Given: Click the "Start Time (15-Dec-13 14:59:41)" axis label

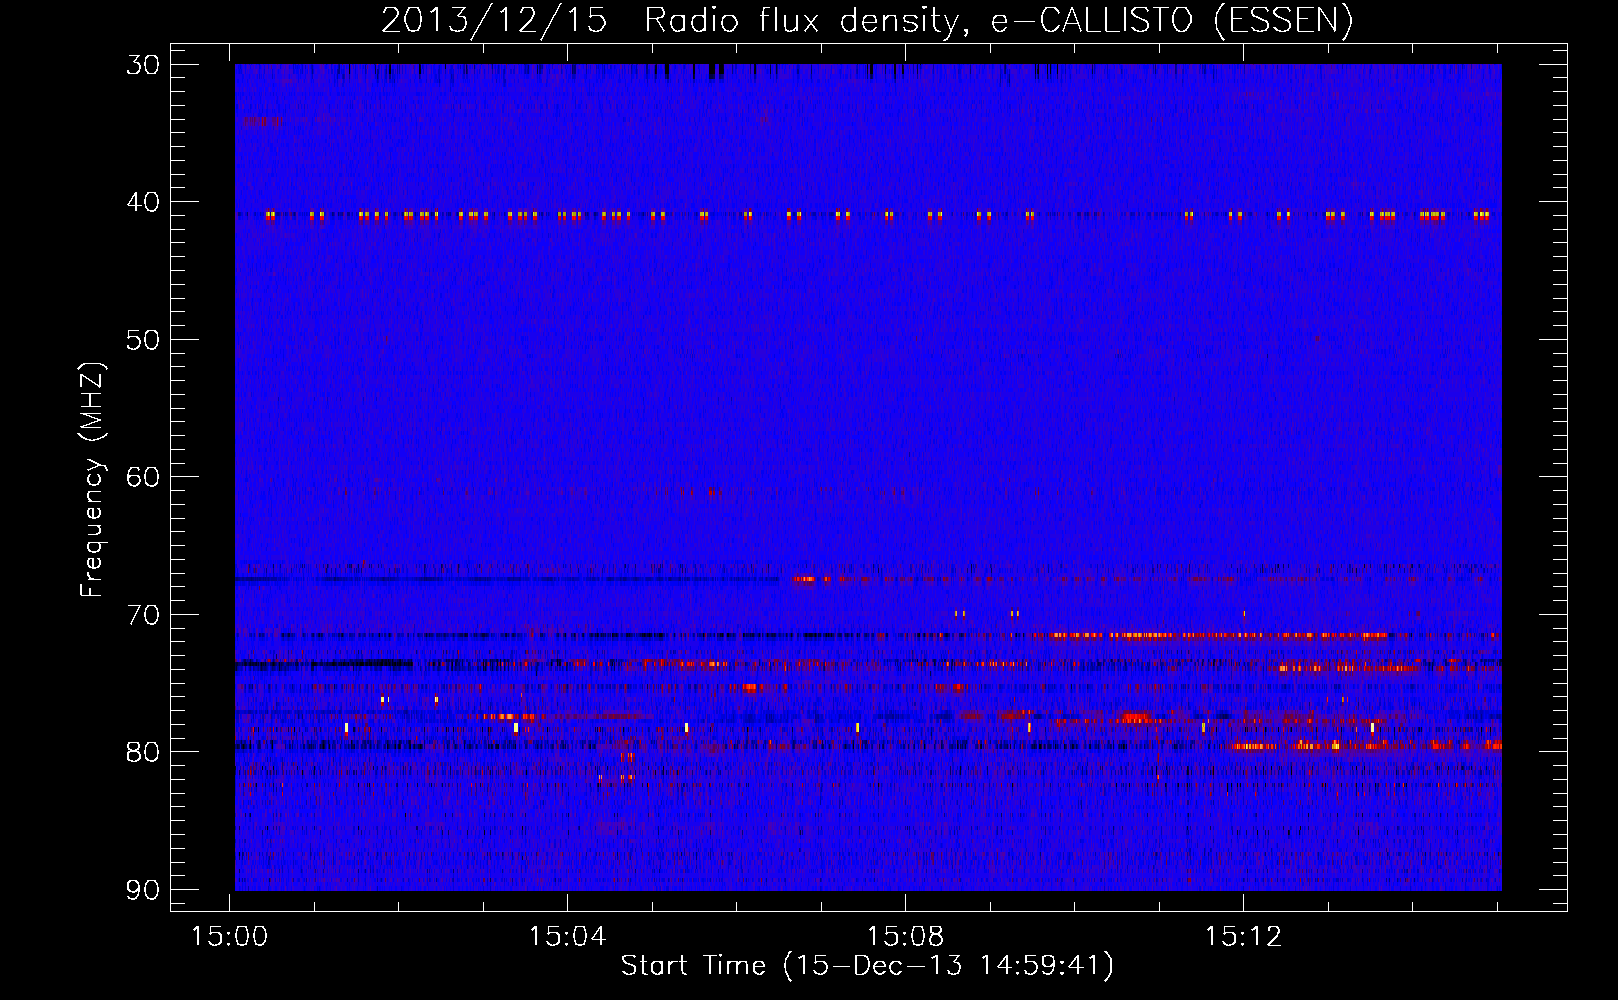Looking at the screenshot, I should pyautogui.click(x=867, y=966).
